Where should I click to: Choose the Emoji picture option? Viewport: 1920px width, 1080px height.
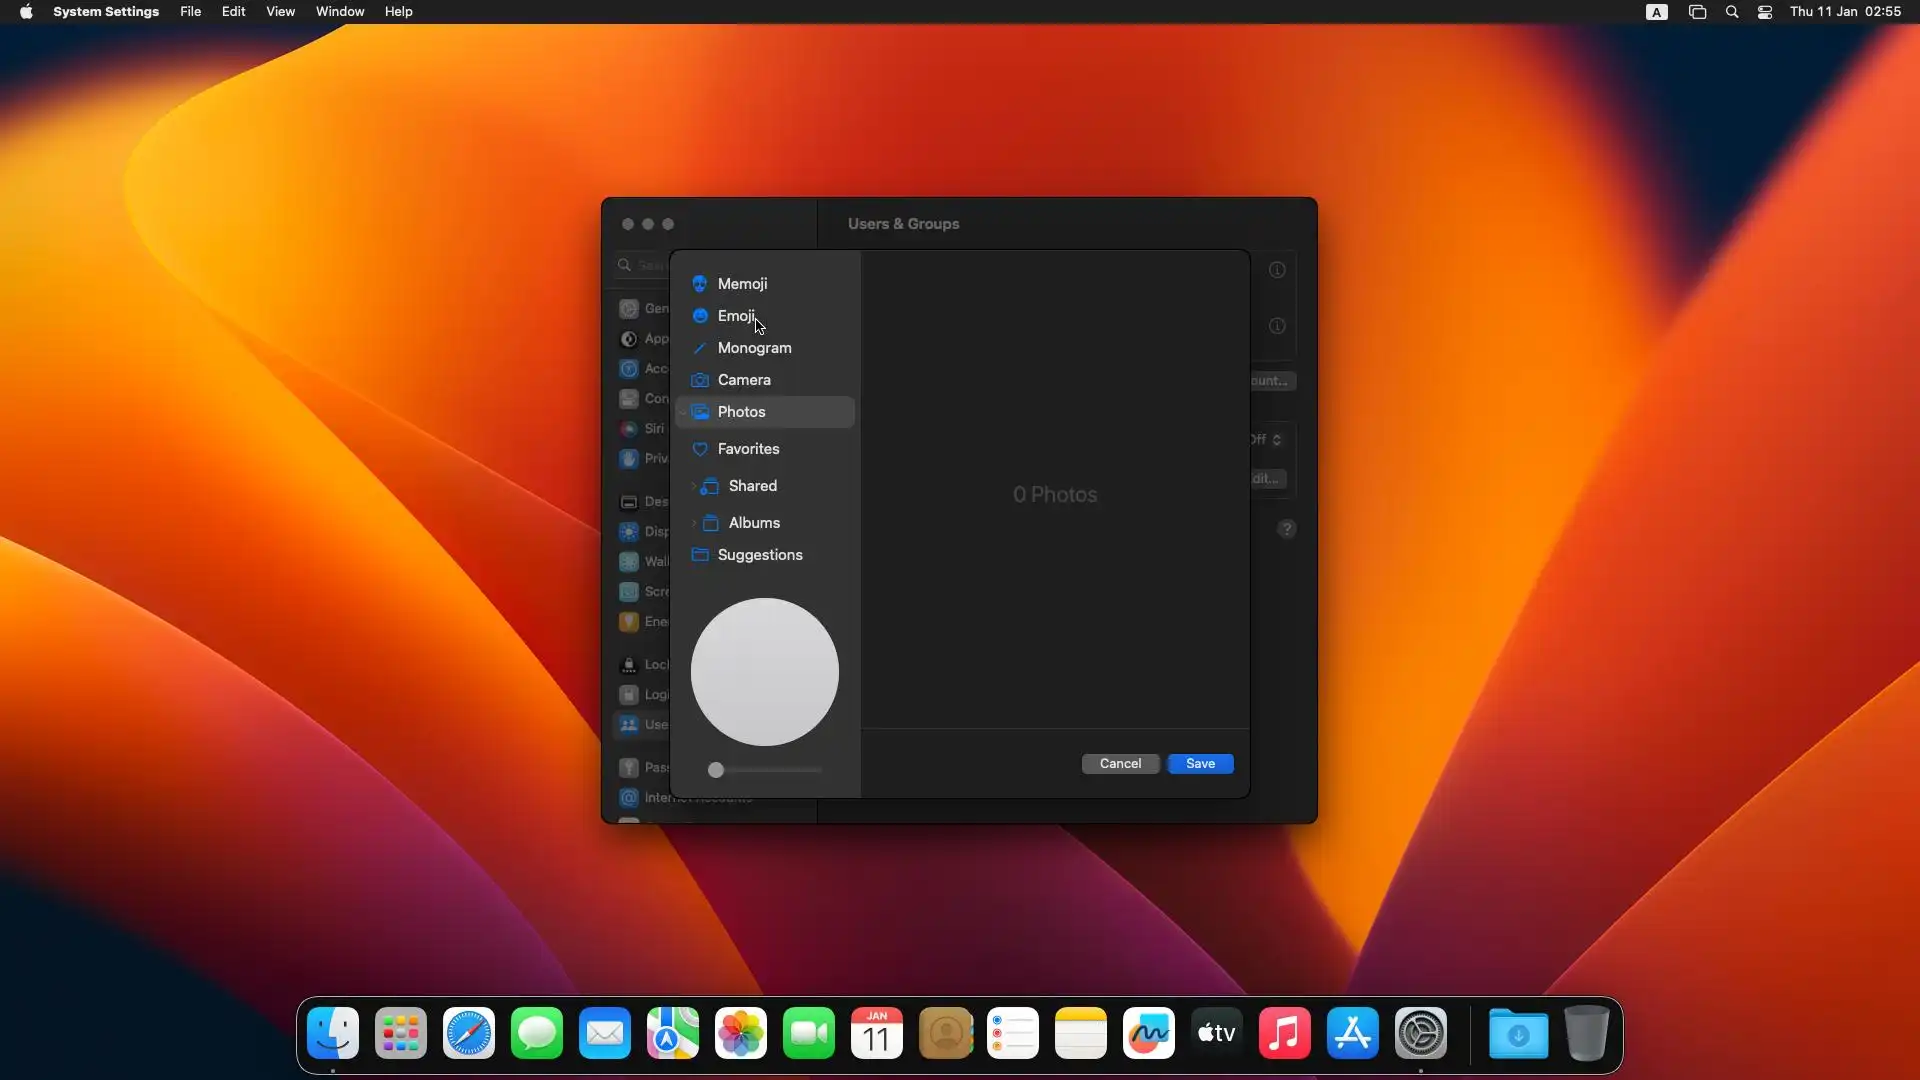[x=736, y=316]
